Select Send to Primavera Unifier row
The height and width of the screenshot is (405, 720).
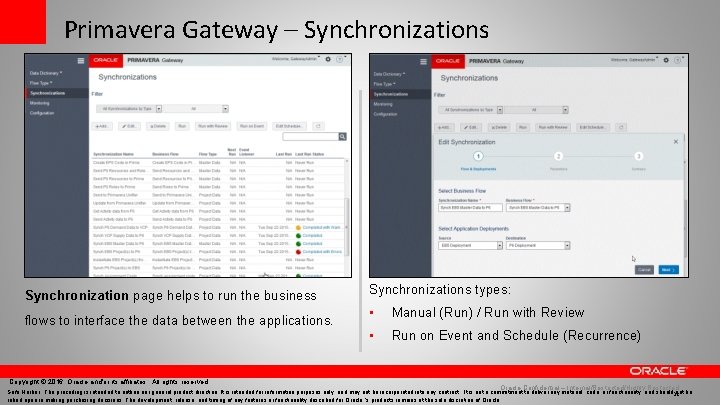(218, 195)
